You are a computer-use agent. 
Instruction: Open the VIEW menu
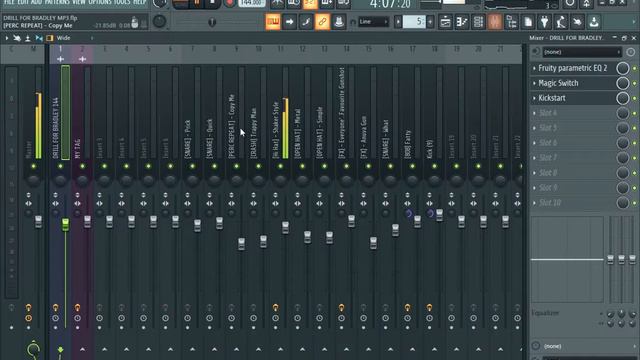click(79, 2)
